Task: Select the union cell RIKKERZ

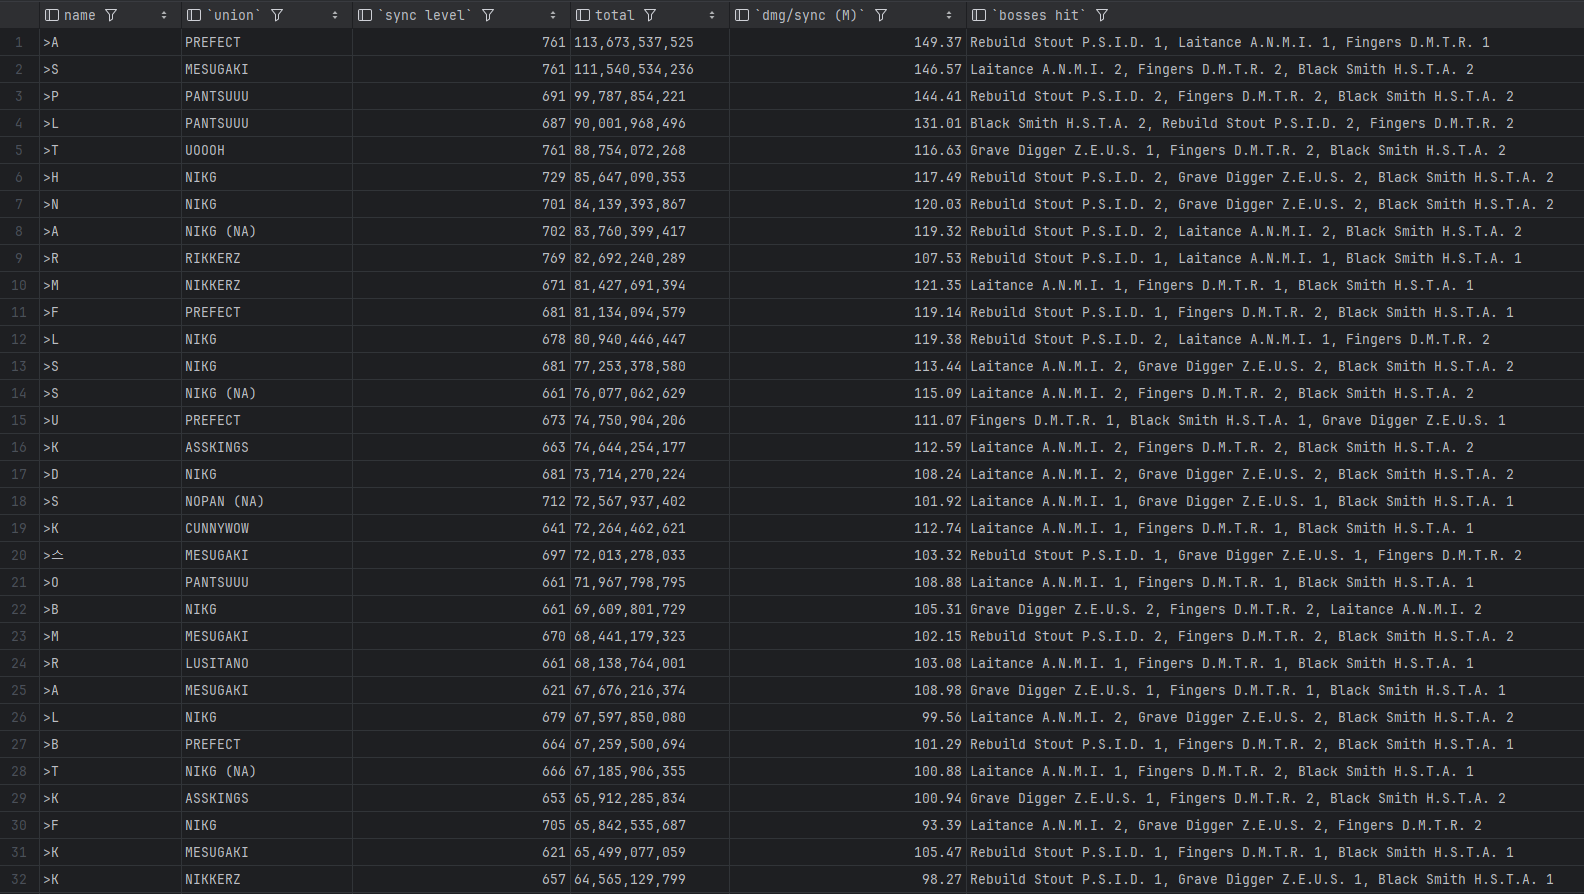Action: 267,258
